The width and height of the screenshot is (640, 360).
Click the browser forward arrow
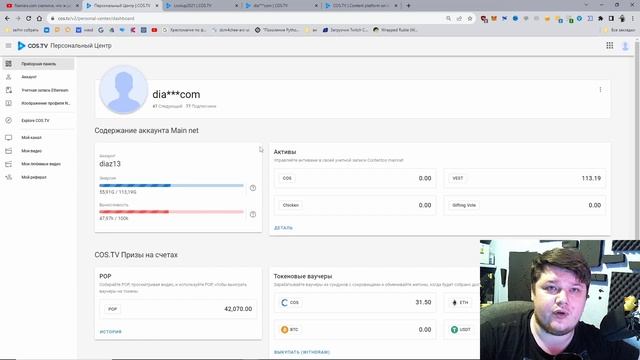pos(18,18)
